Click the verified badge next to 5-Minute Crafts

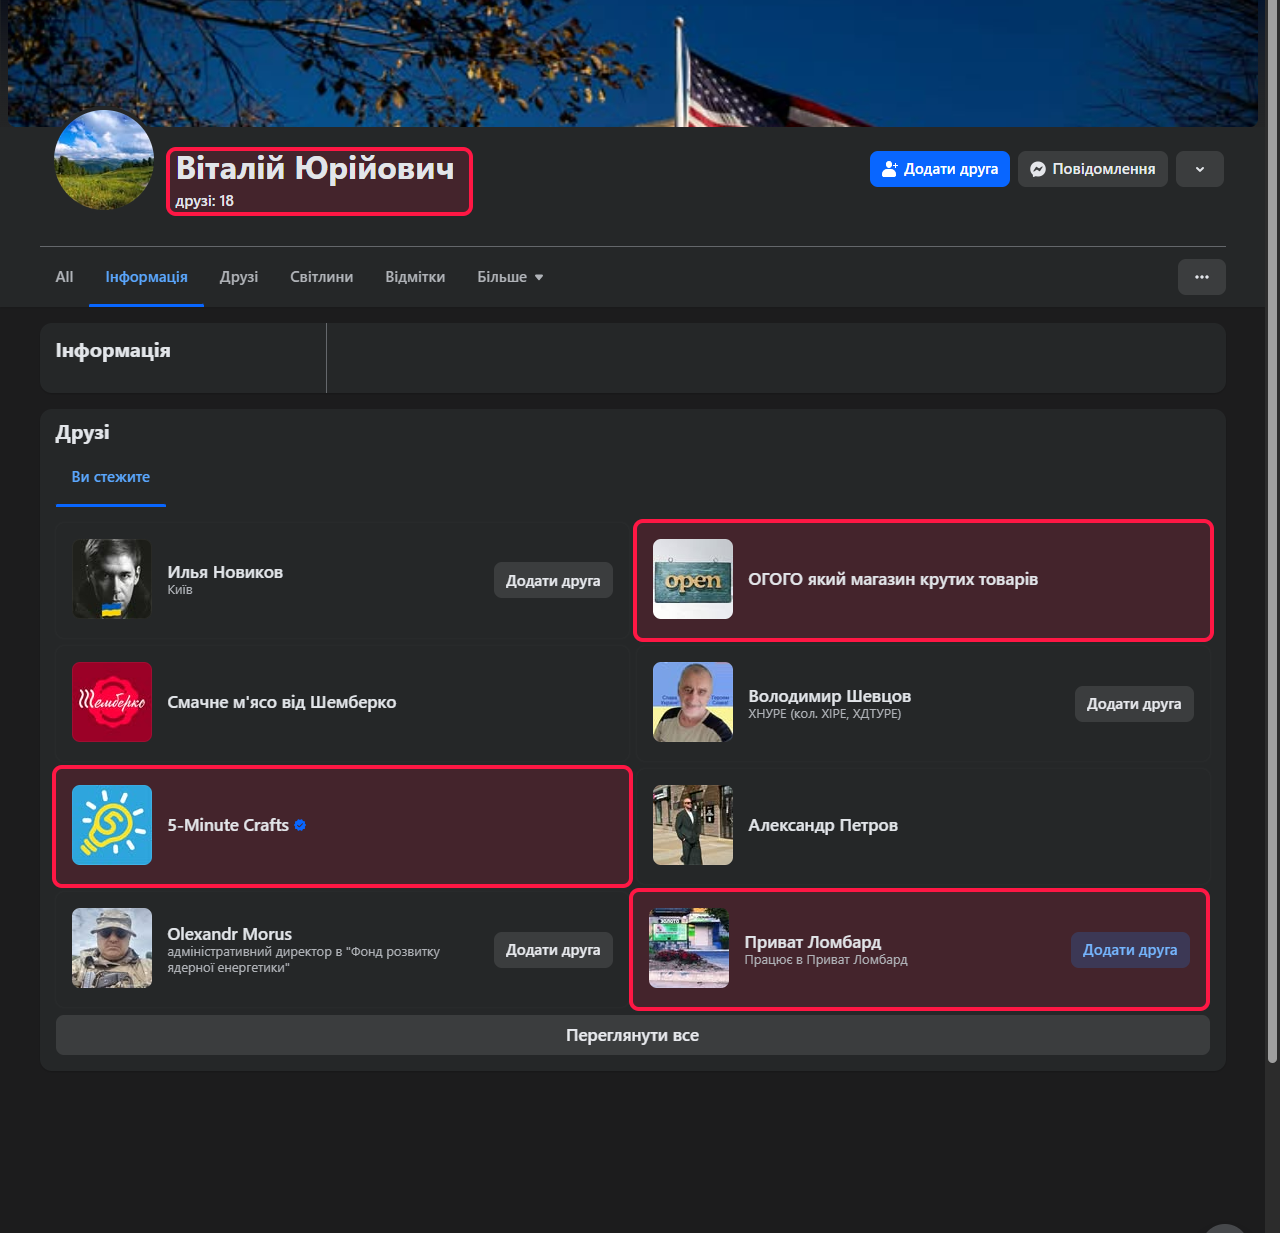tap(300, 825)
